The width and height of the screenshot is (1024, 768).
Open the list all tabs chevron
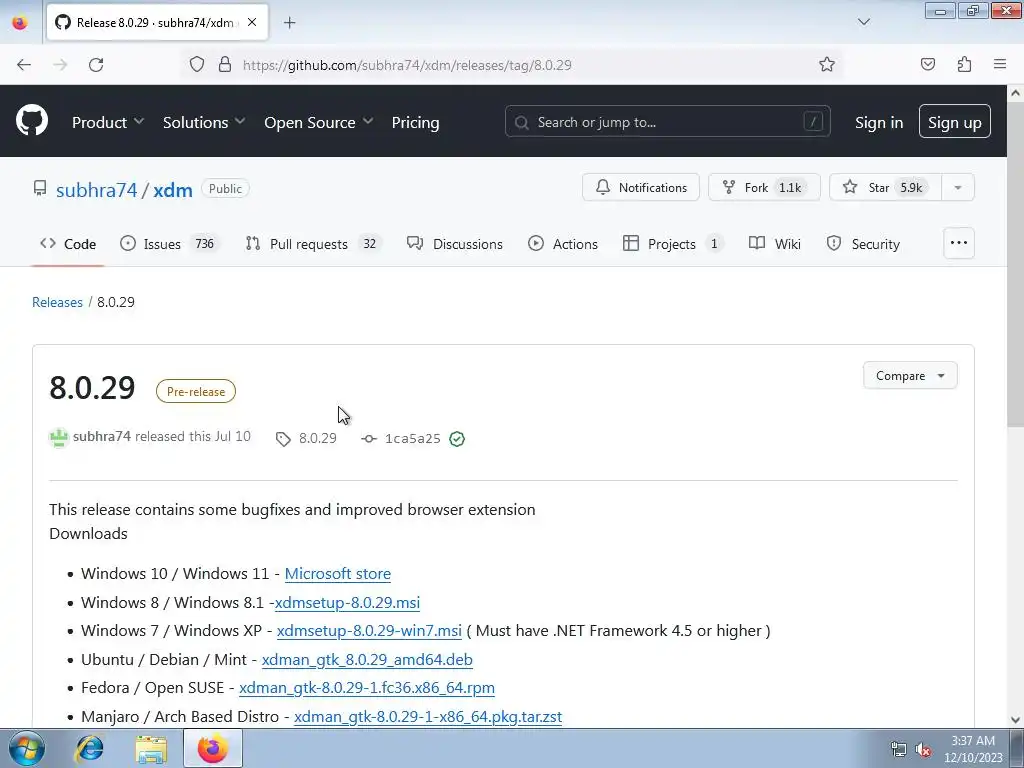[x=863, y=22]
